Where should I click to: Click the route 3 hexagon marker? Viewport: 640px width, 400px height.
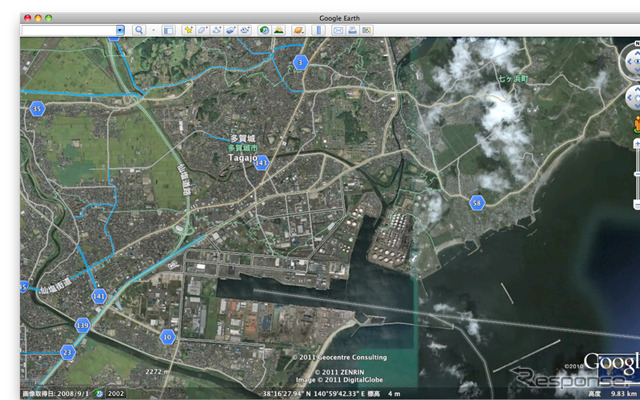tap(300, 62)
